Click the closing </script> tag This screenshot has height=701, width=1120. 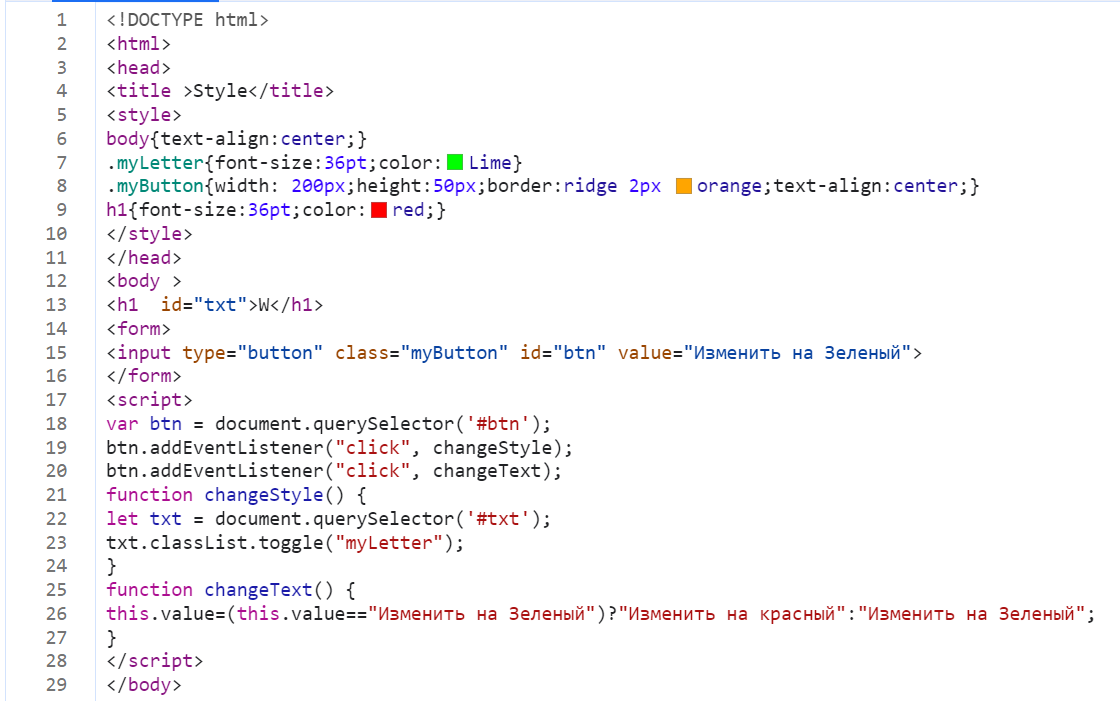pos(154,661)
